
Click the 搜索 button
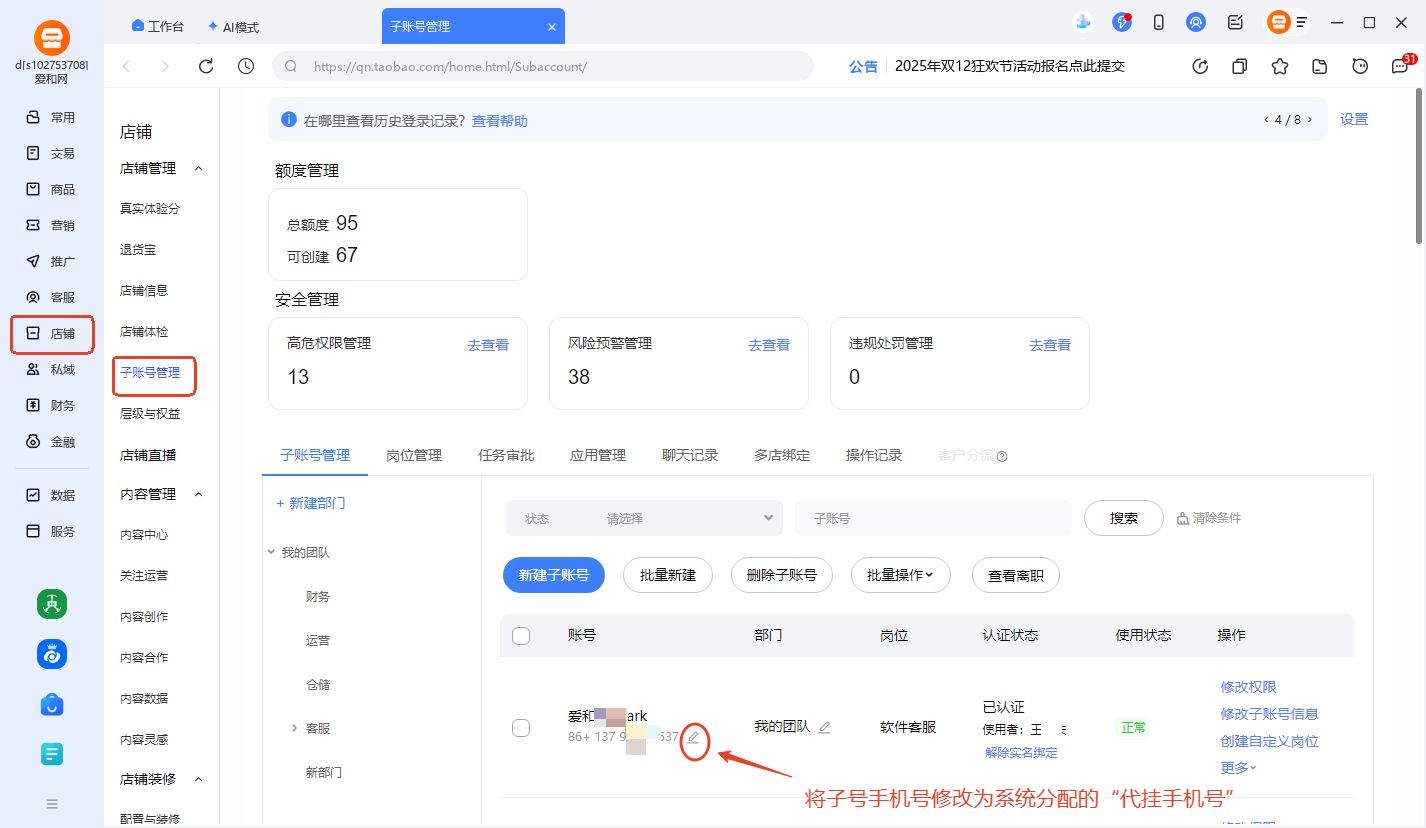click(1124, 518)
